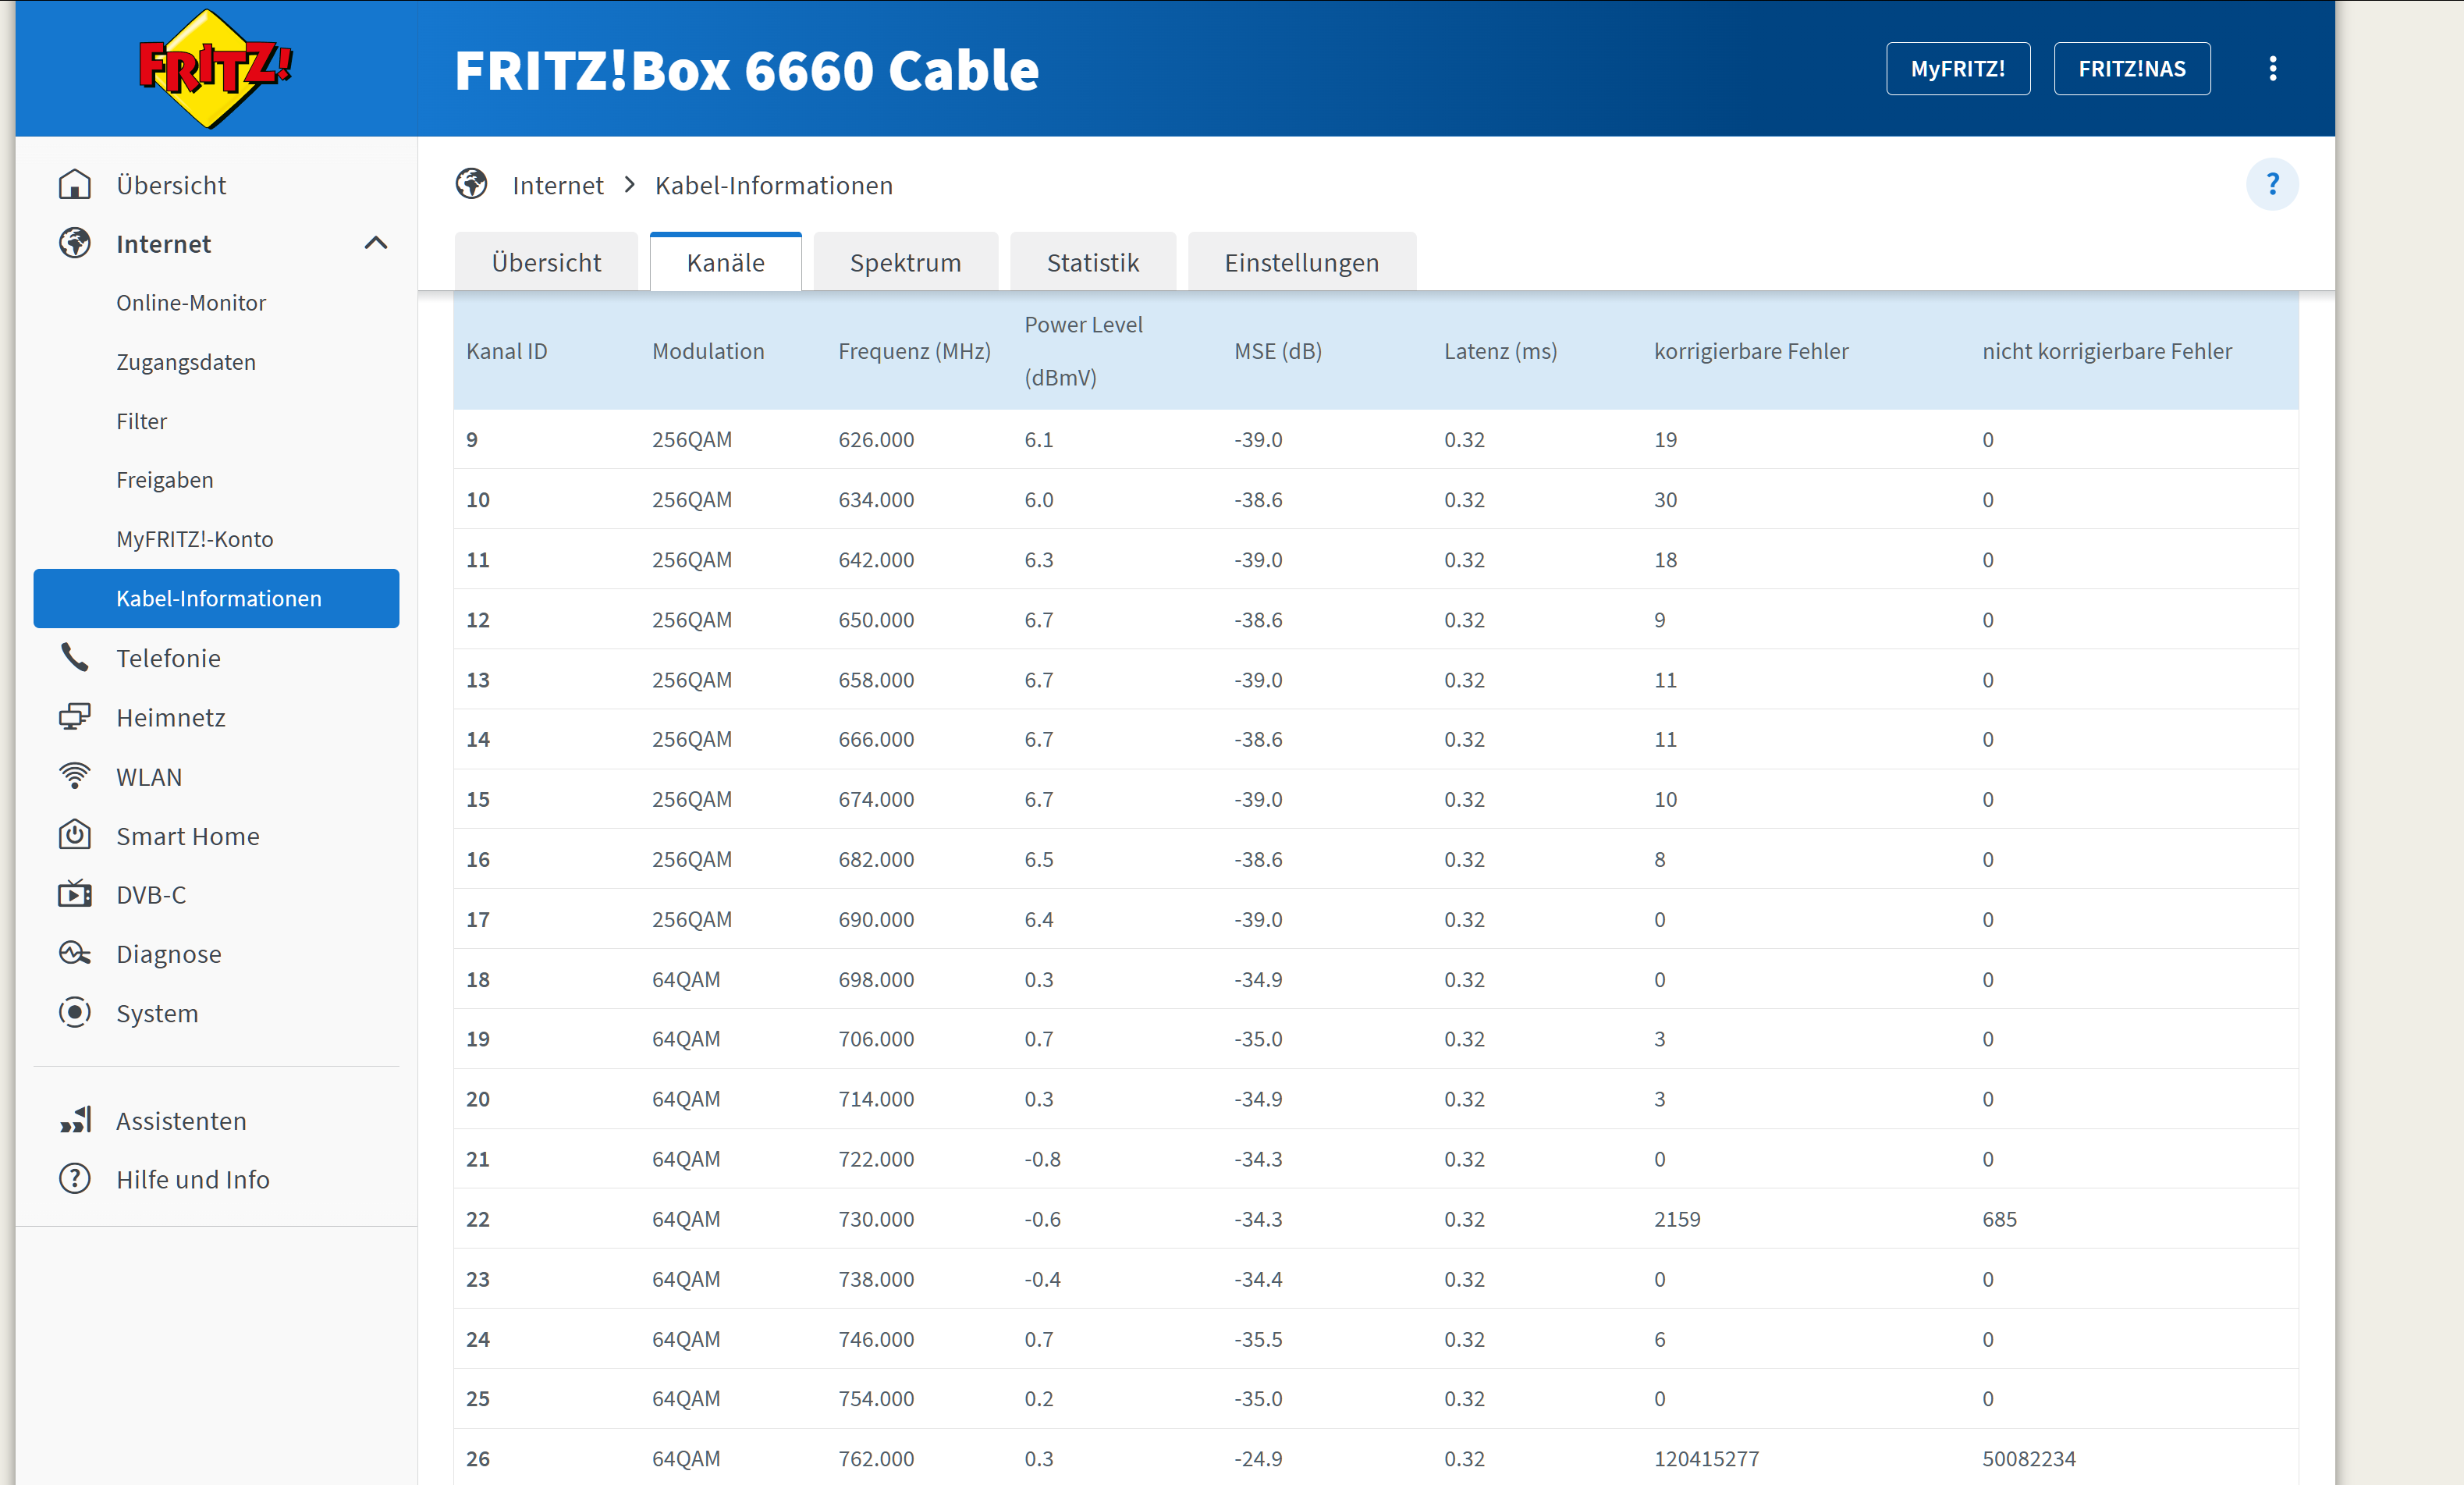
Task: Open Diagnose menu label
Action: pyautogui.click(x=169, y=954)
